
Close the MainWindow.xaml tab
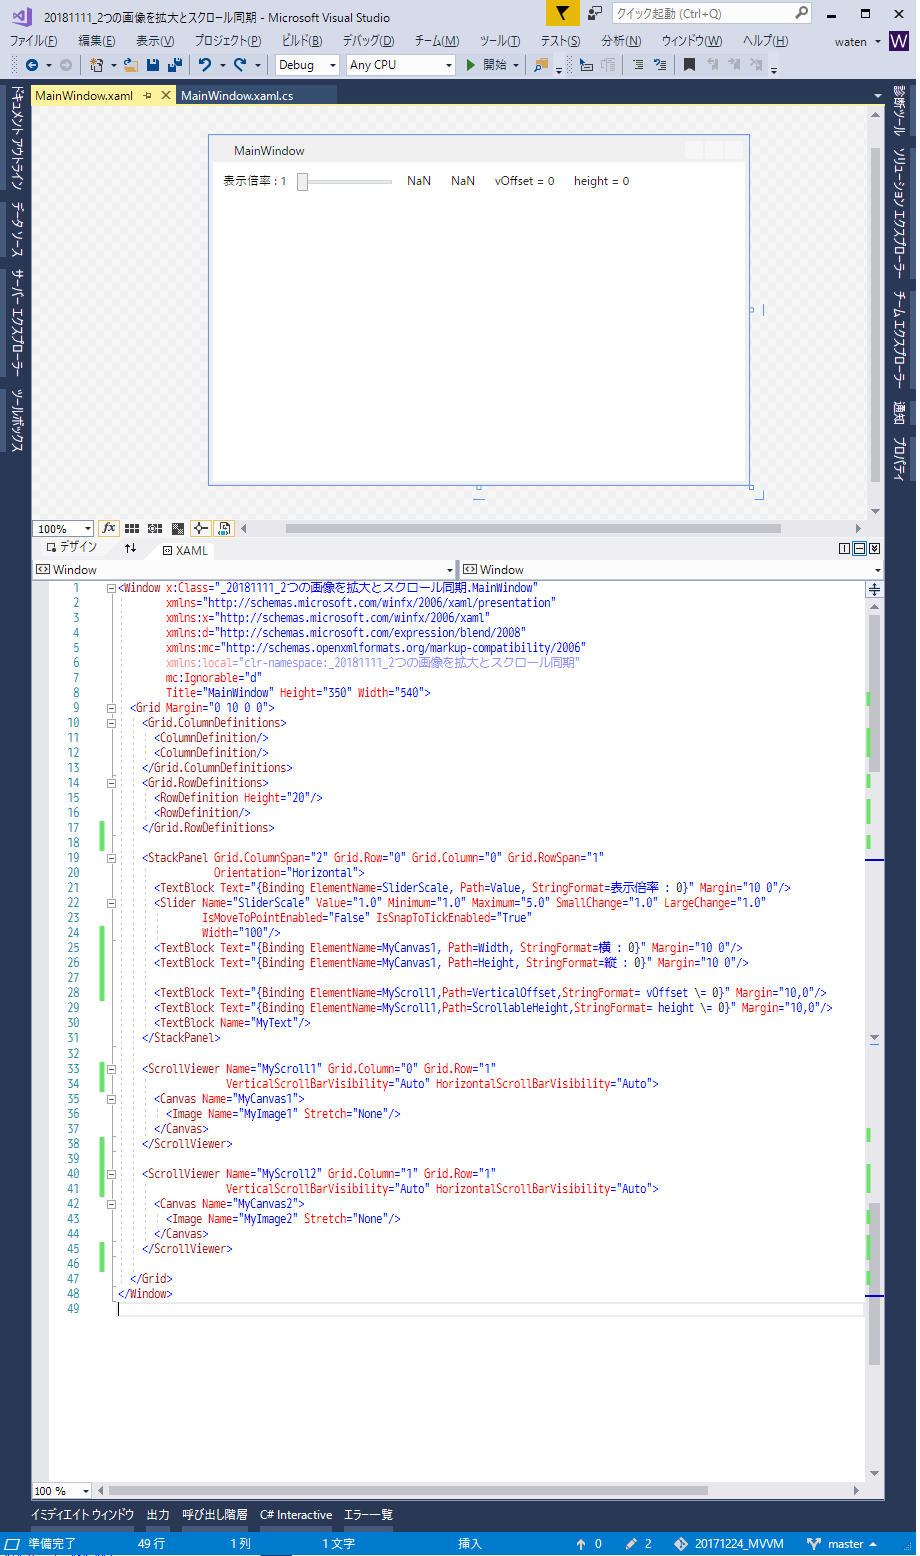166,95
